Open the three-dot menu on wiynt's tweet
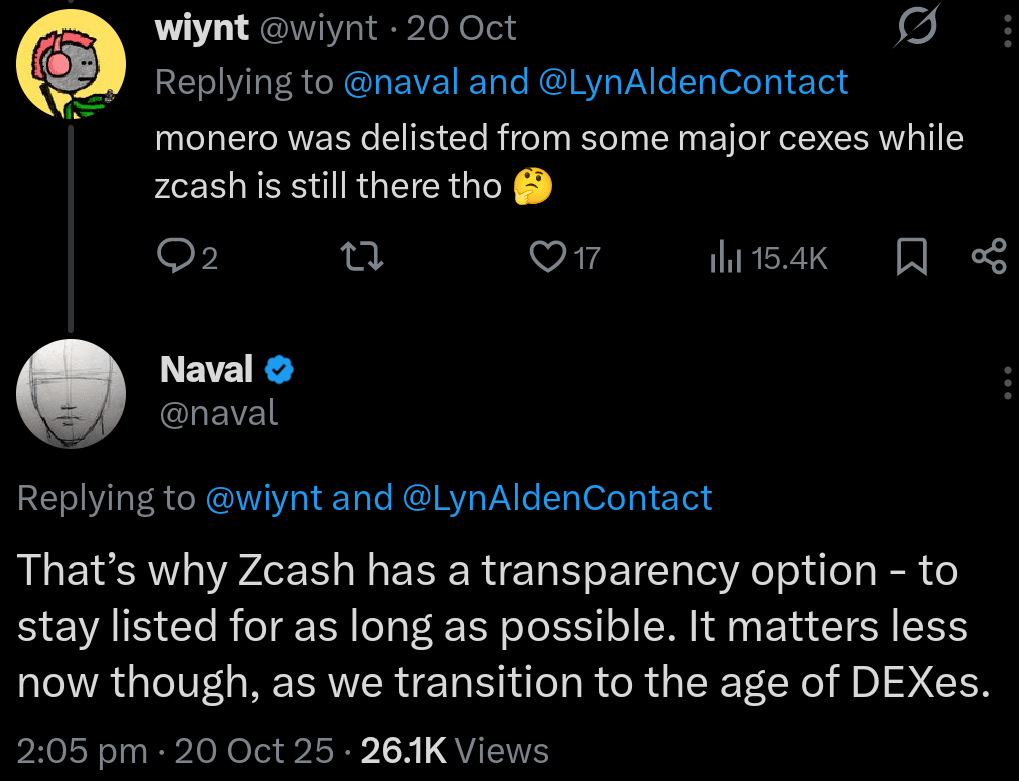This screenshot has width=1019, height=781. tap(1006, 34)
